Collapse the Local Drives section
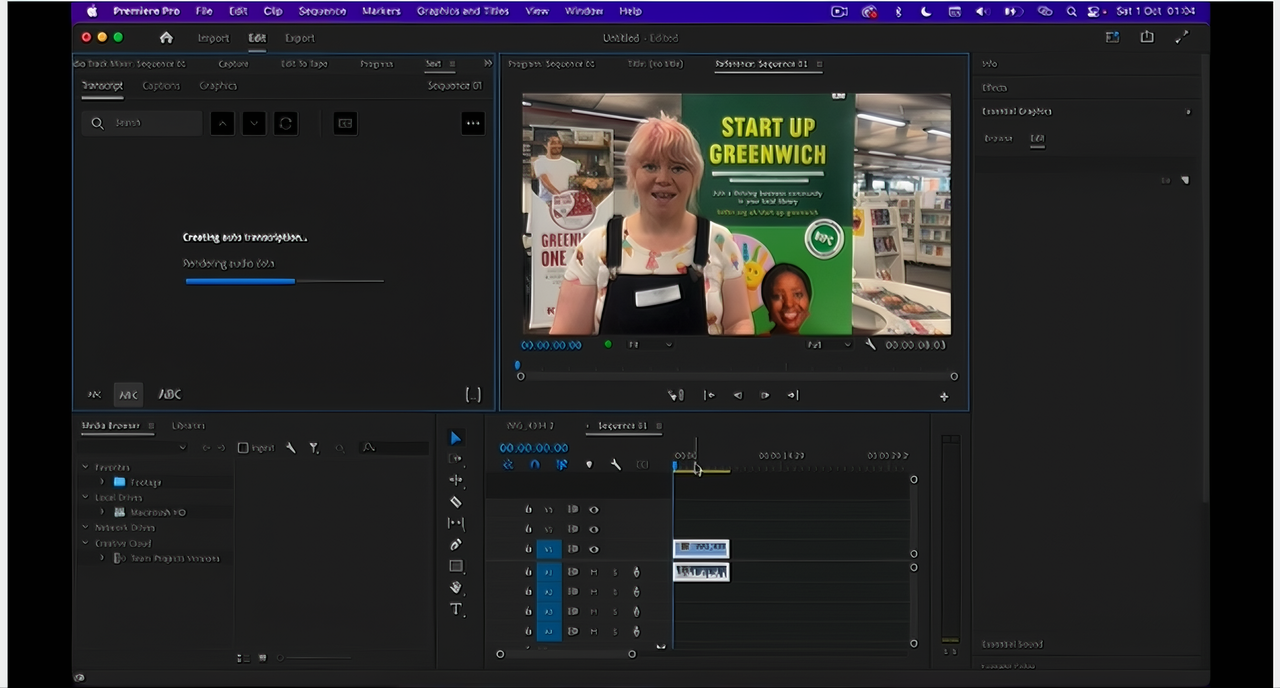The width and height of the screenshot is (1280, 688). [x=86, y=497]
